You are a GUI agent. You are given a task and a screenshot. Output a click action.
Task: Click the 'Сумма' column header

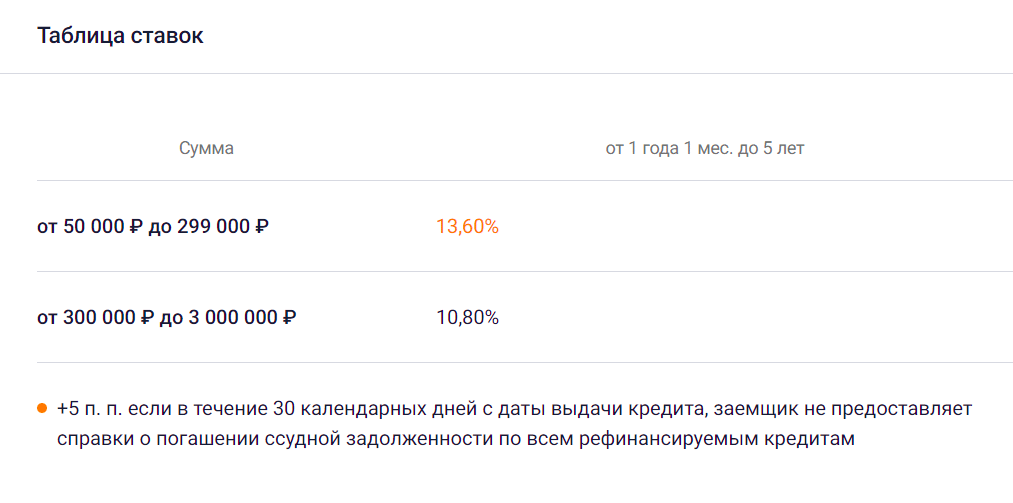(x=207, y=149)
